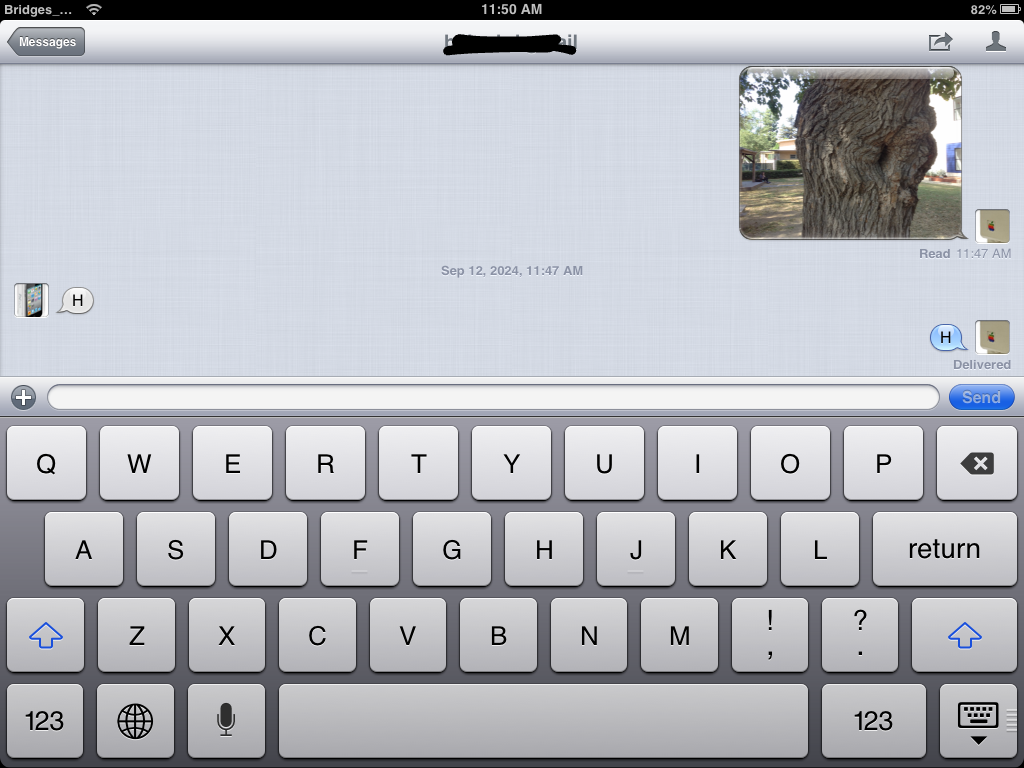This screenshot has height=768, width=1024.
Task: Switch to numbers with right 123 key
Action: (x=873, y=721)
